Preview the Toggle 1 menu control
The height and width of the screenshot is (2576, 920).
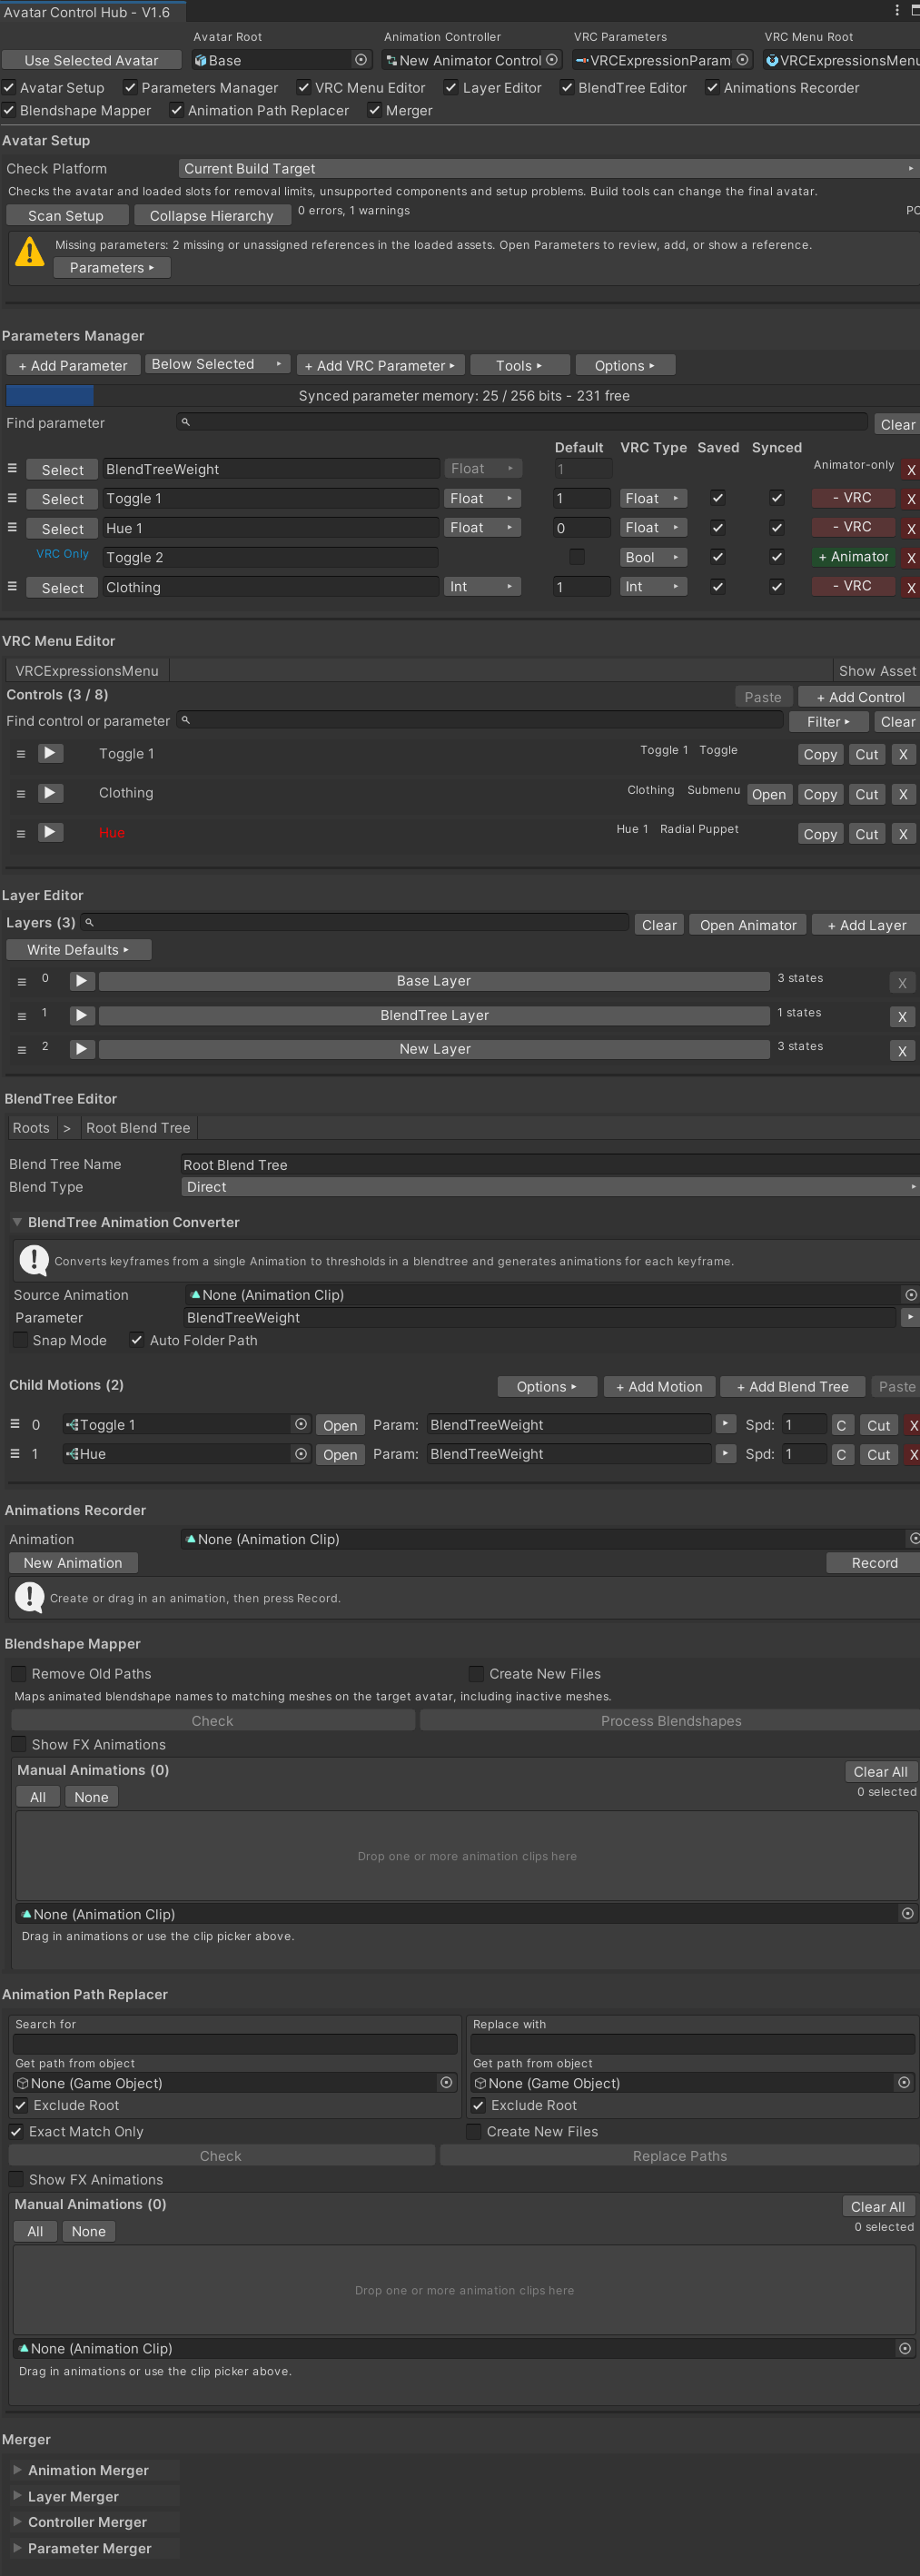(x=50, y=753)
